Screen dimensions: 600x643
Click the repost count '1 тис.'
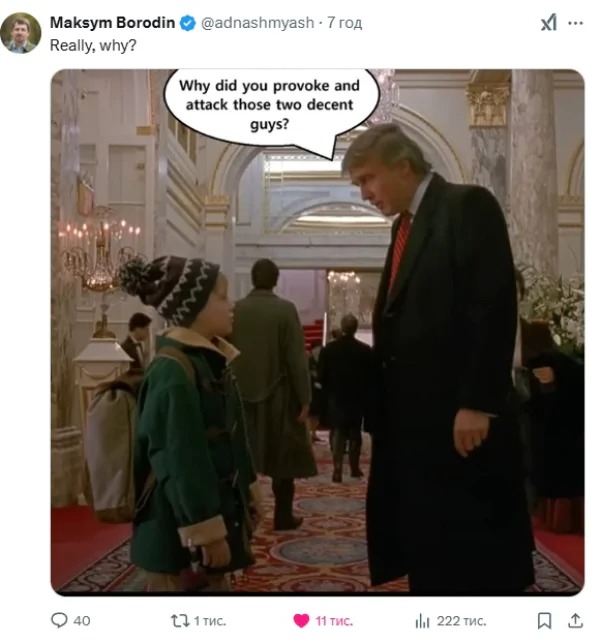(210, 621)
